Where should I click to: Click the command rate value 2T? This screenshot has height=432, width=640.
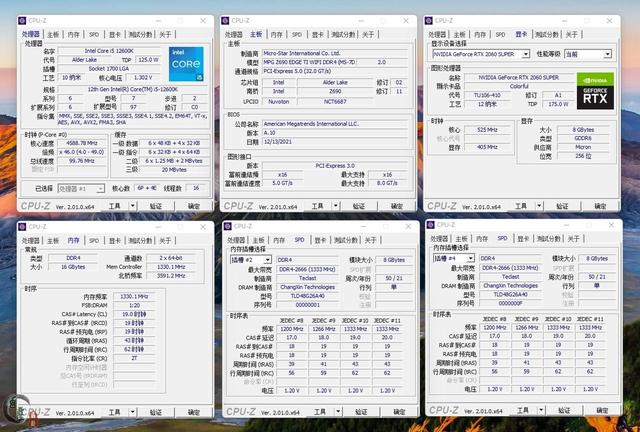[135, 358]
